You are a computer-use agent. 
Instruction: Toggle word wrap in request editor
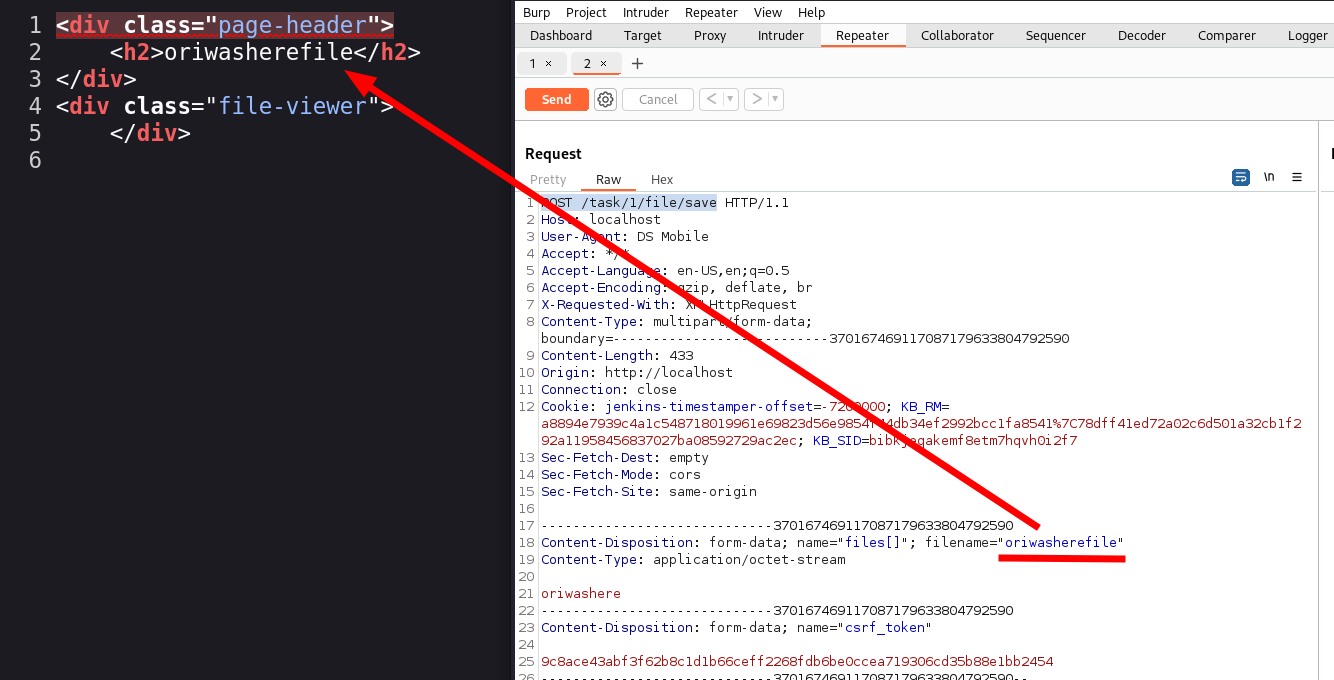(1241, 177)
